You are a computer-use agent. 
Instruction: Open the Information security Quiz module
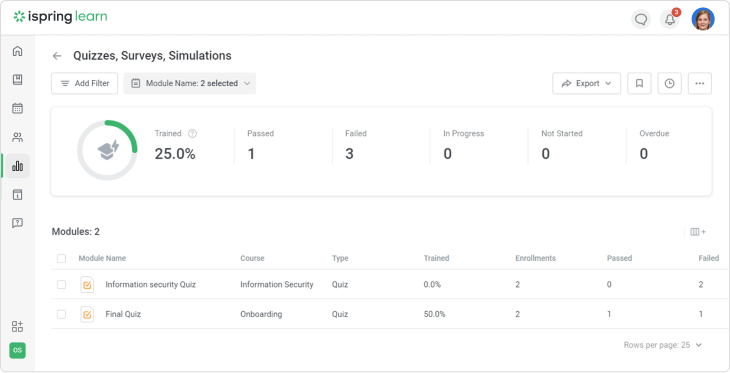[150, 285]
